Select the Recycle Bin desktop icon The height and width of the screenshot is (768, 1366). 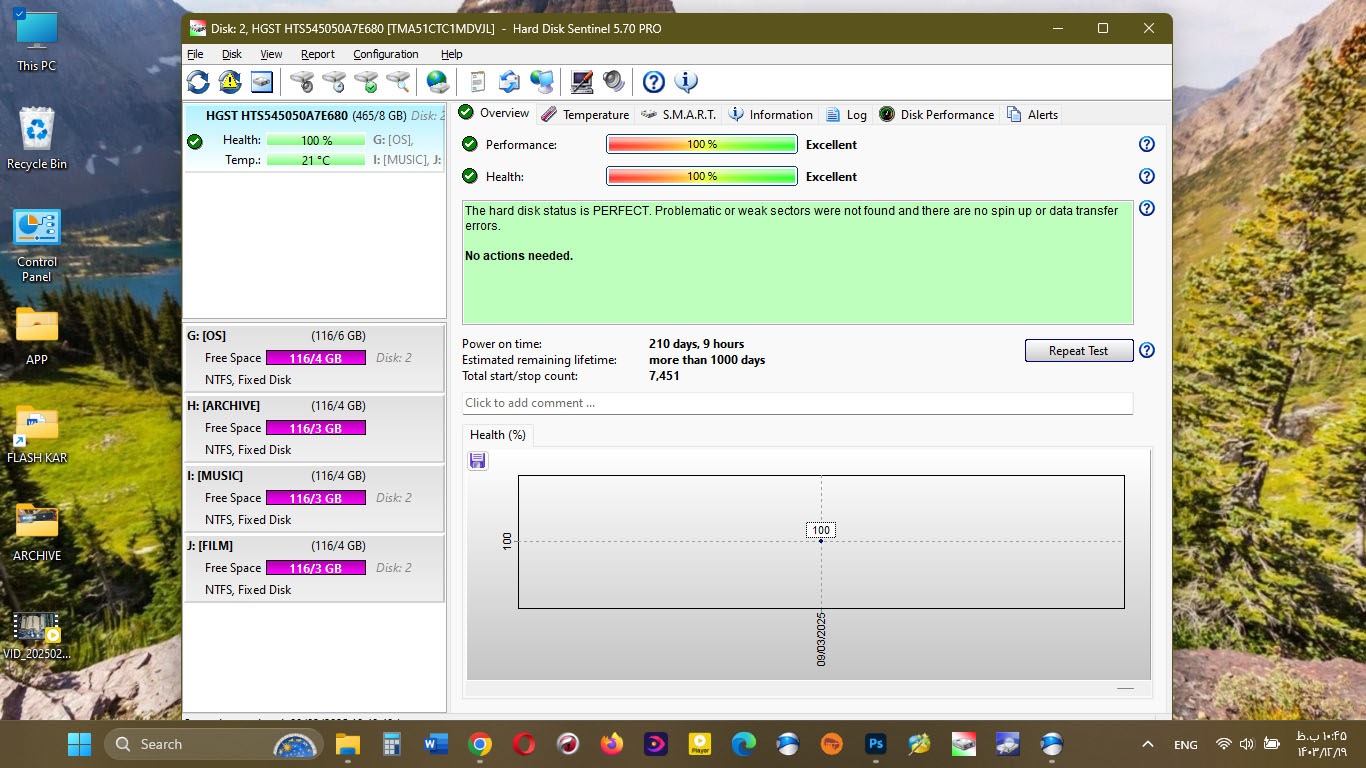37,140
